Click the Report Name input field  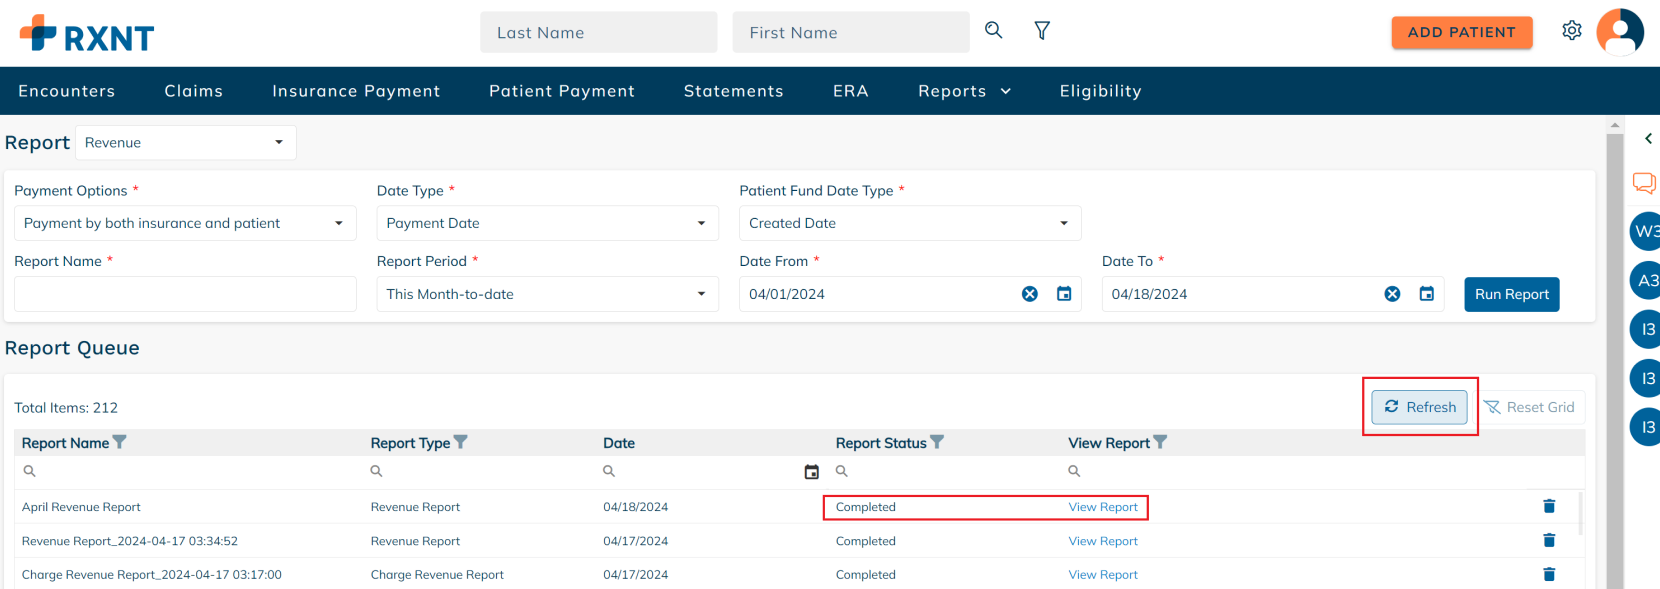[185, 294]
